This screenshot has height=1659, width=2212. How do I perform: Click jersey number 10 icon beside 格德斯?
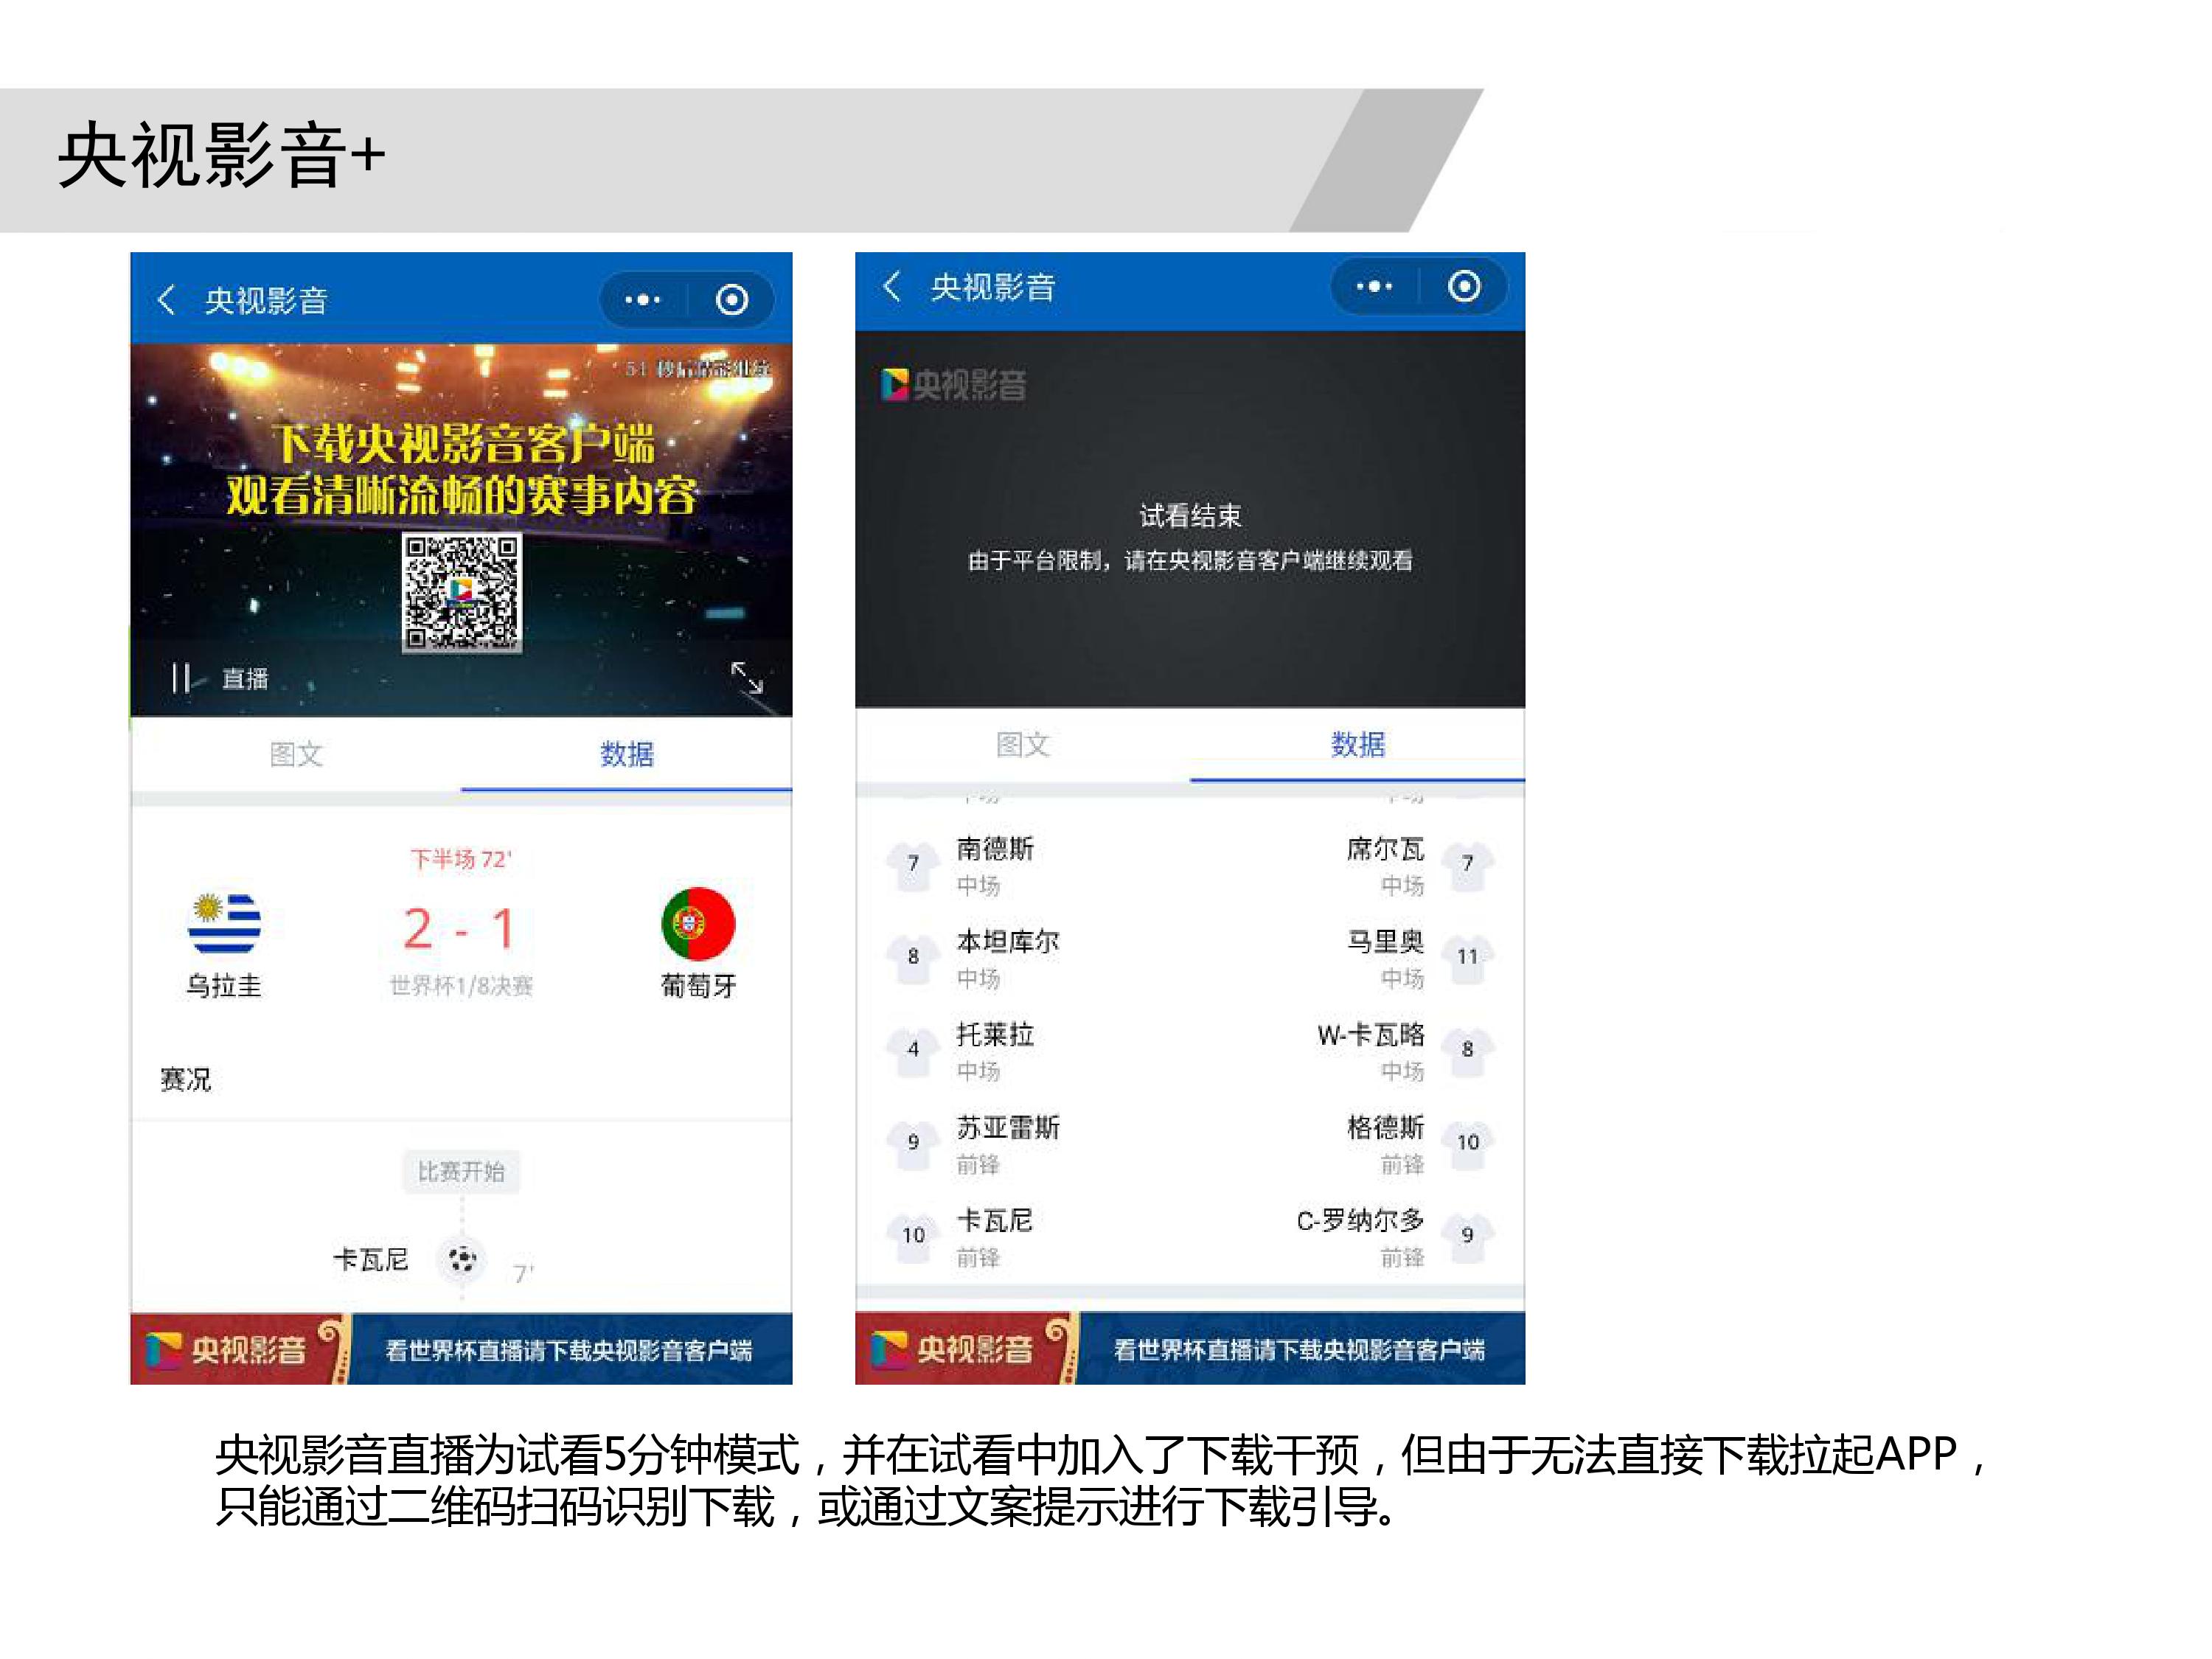(1467, 1144)
